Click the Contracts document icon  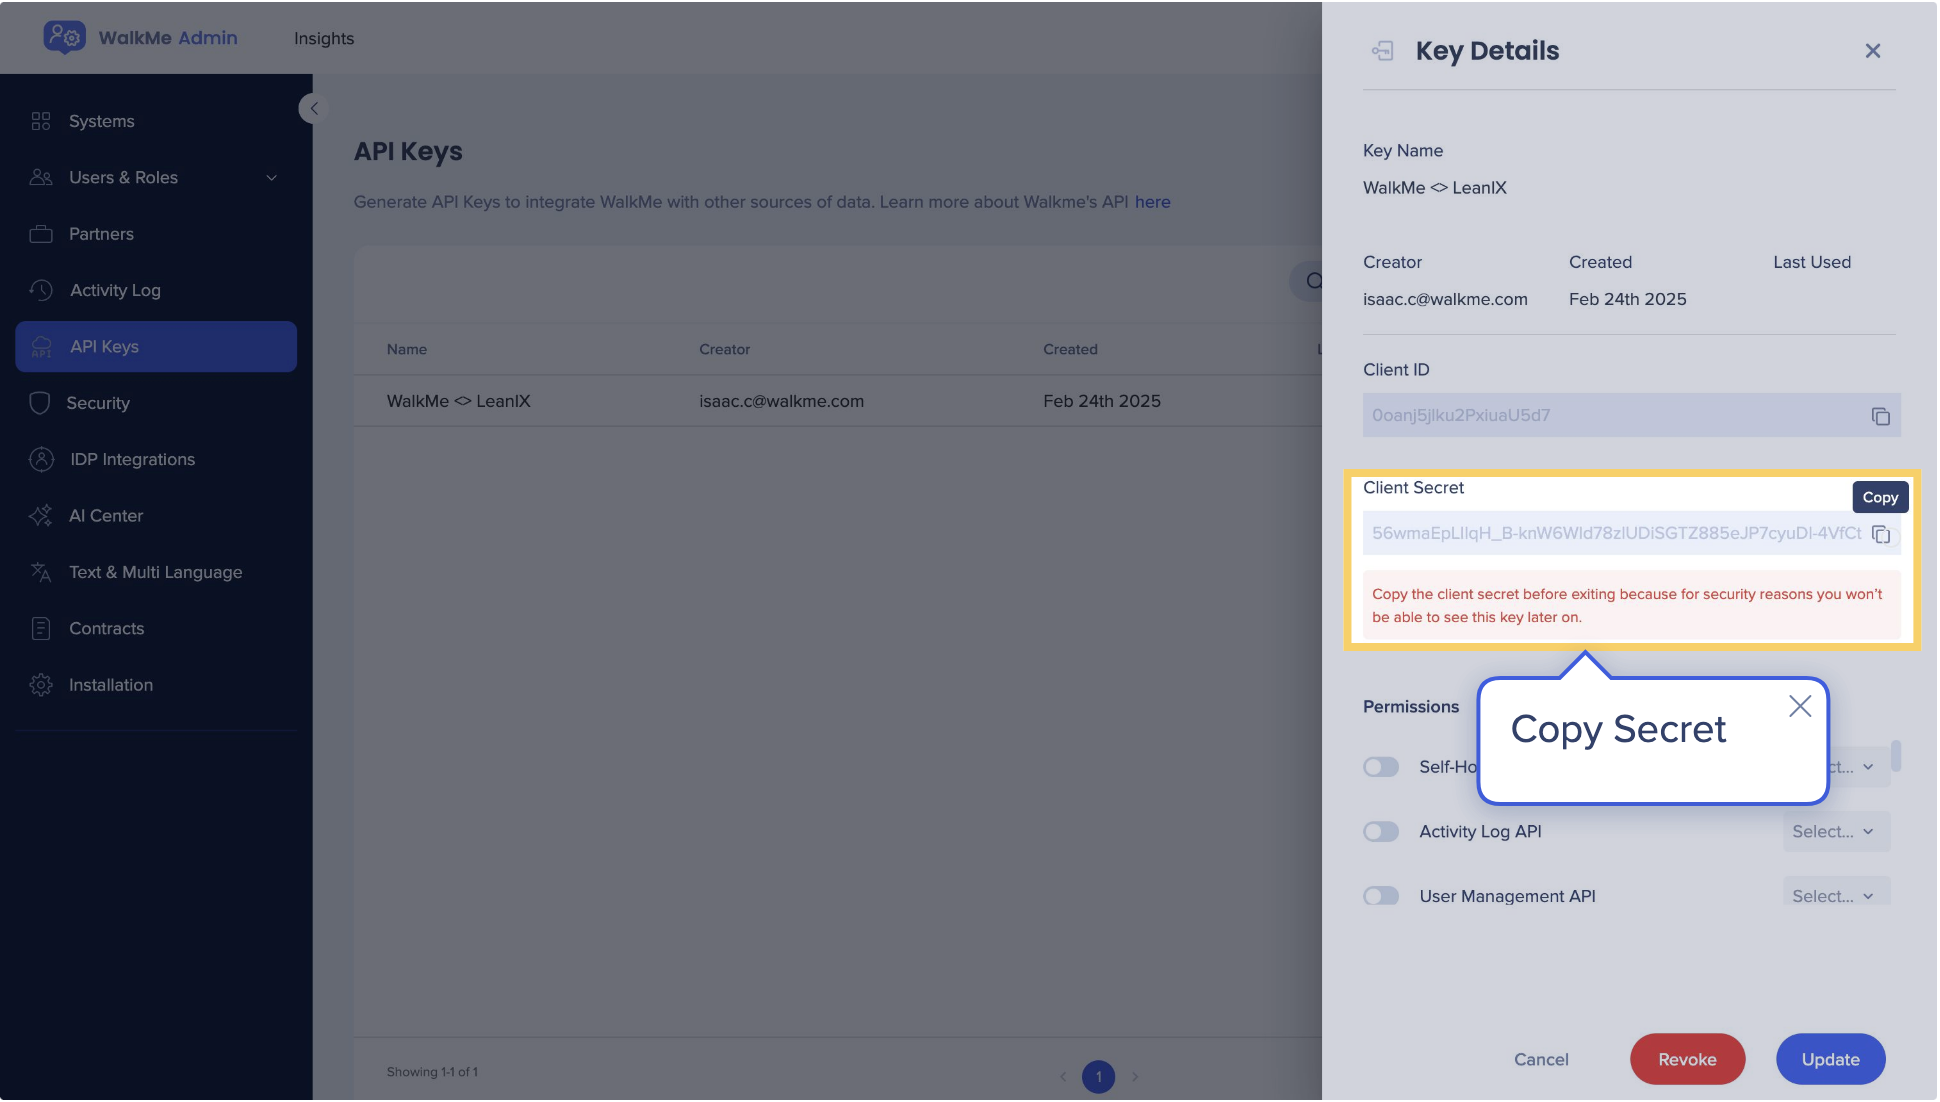point(41,629)
